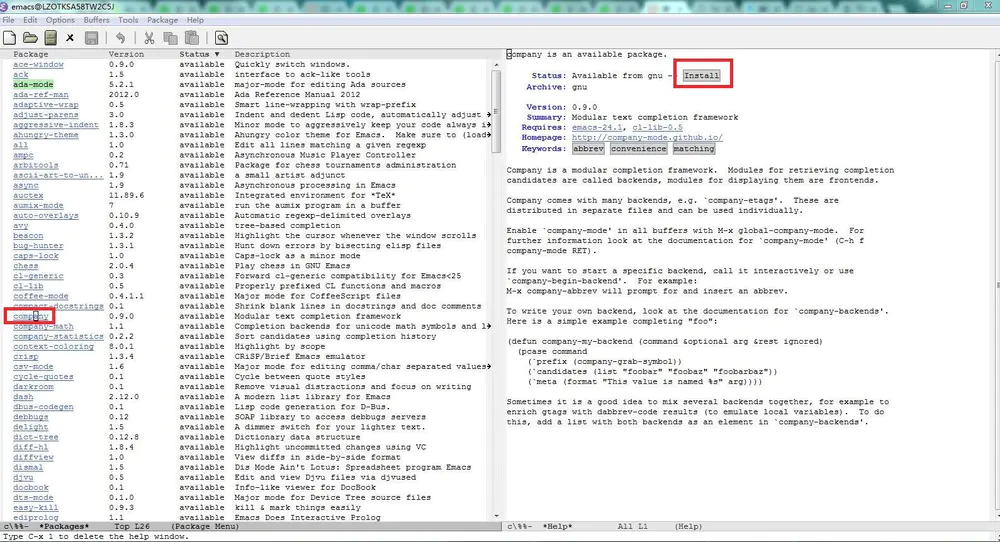This screenshot has width=1000, height=542.
Task: Close current buffer with X icon
Action: click(x=70, y=38)
